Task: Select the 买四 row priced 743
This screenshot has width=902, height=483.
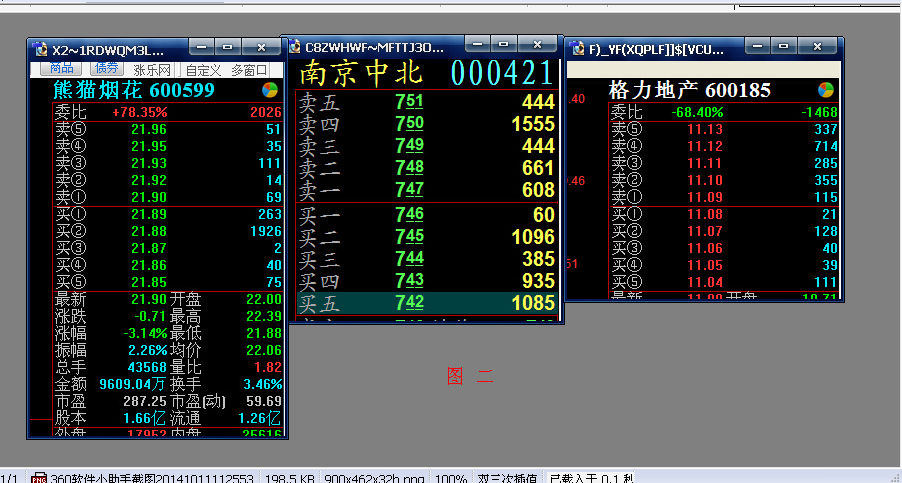Action: point(426,281)
